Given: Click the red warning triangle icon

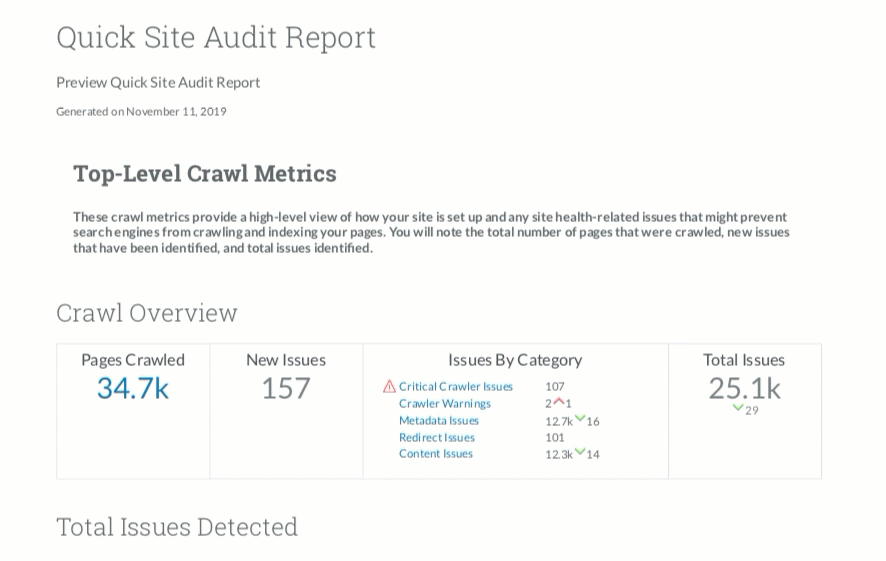Looking at the screenshot, I should click(389, 387).
